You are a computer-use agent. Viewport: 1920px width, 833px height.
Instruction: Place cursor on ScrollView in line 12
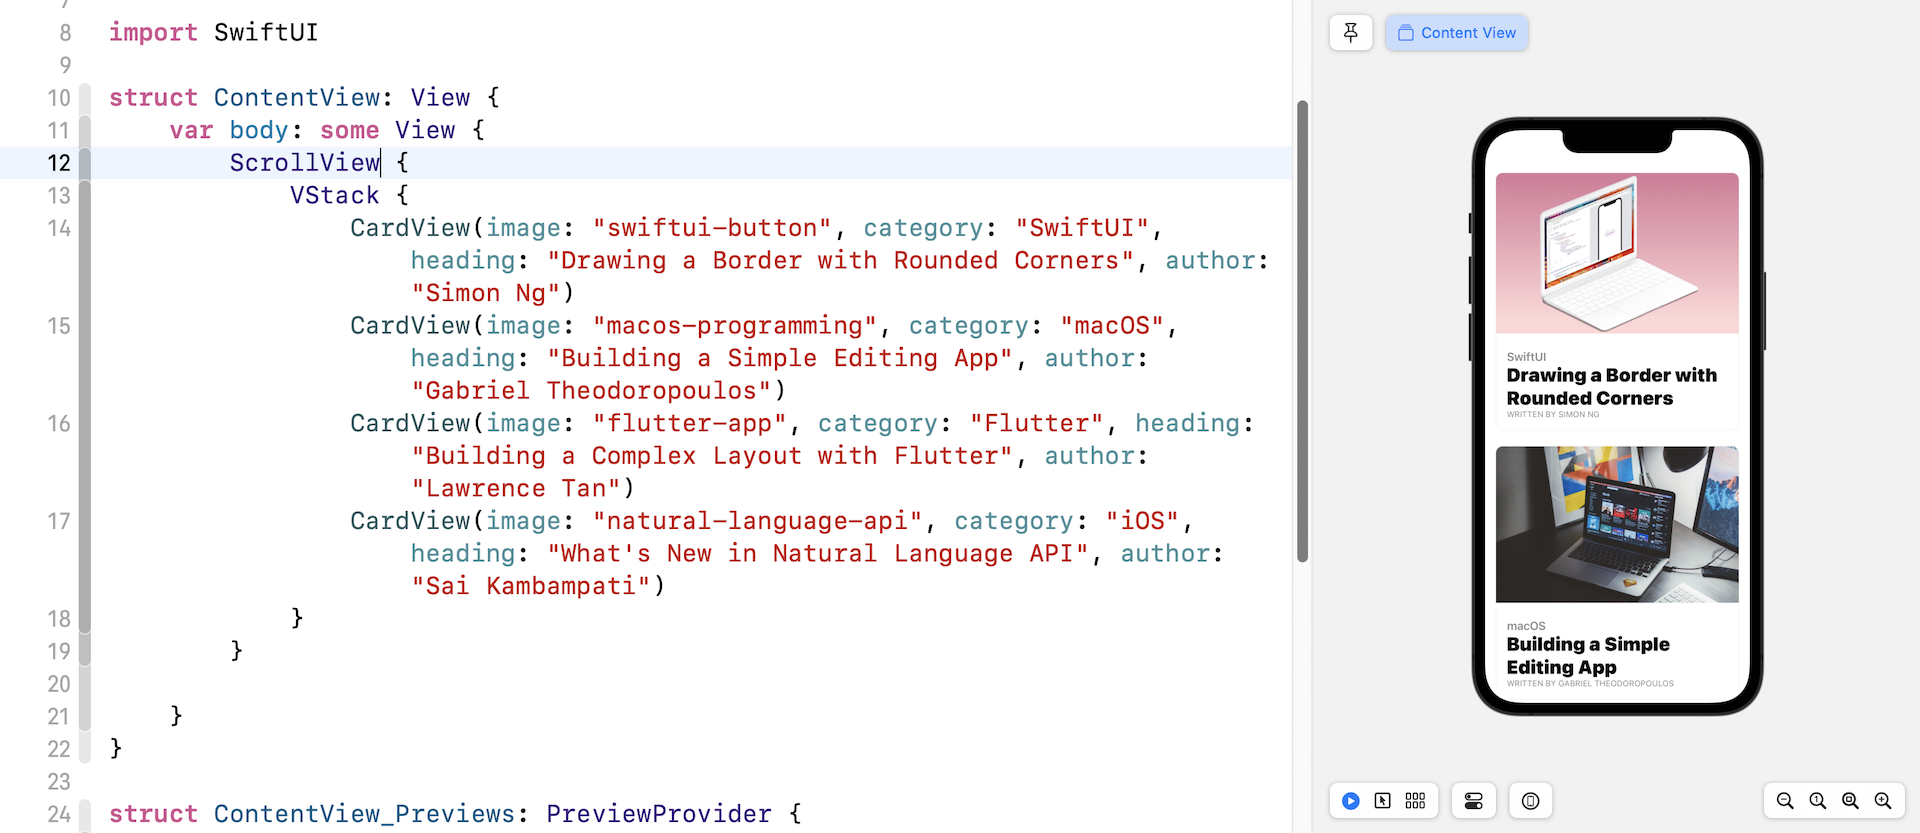(x=304, y=163)
